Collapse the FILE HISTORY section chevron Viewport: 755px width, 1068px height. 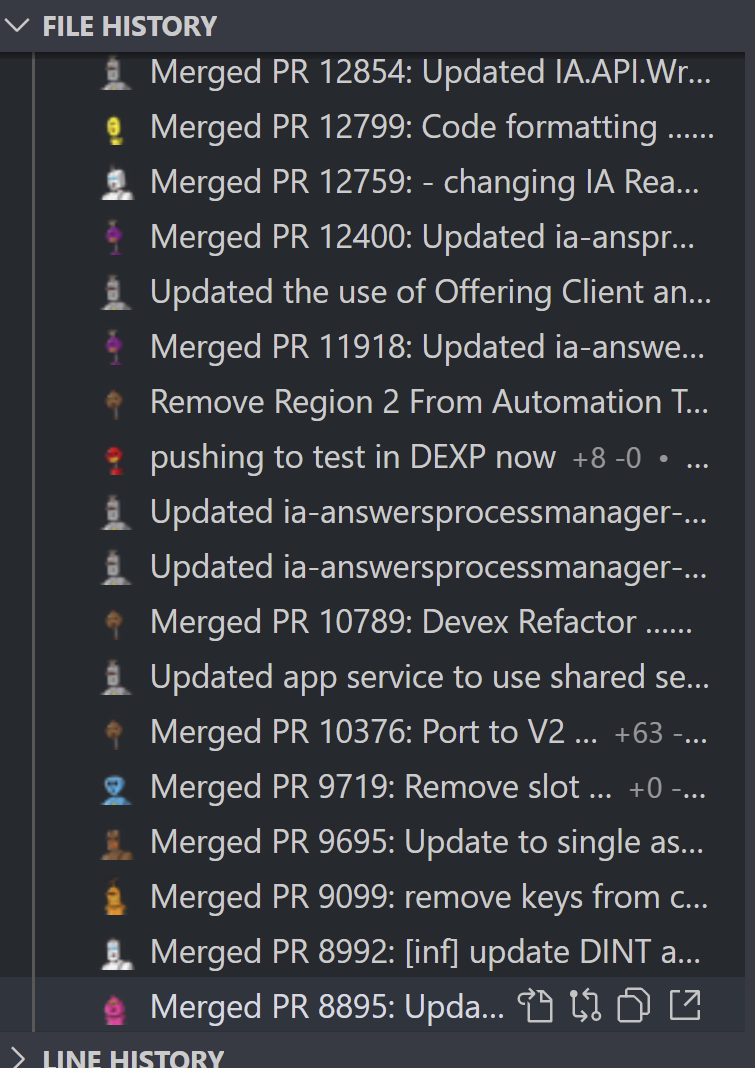pos(18,26)
